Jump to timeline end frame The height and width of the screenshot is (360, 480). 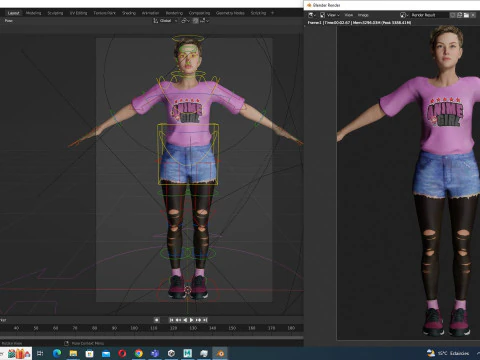point(205,320)
